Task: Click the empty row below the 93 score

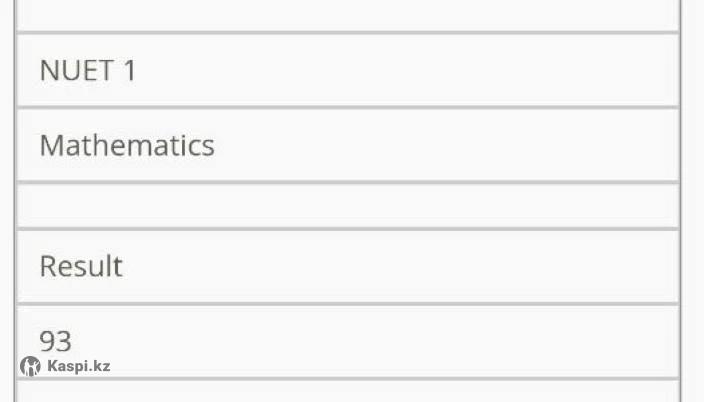Action: (x=347, y=392)
